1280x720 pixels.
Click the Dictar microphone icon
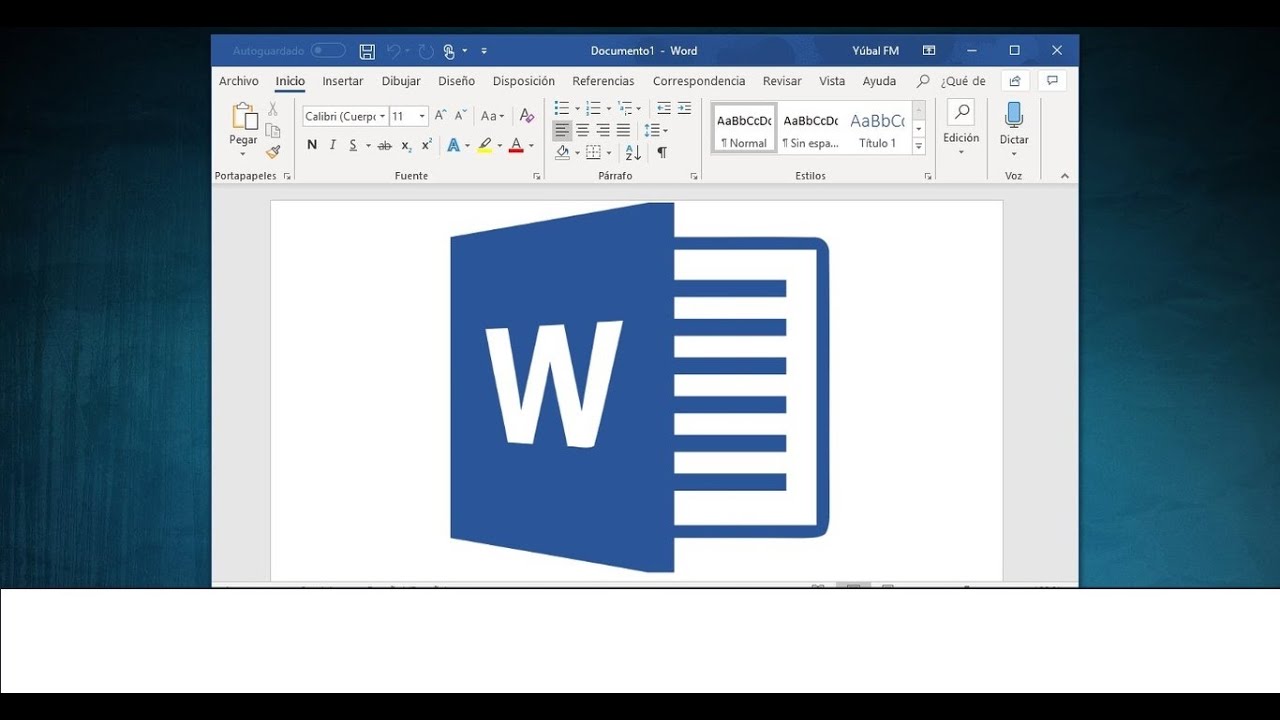tap(1014, 116)
